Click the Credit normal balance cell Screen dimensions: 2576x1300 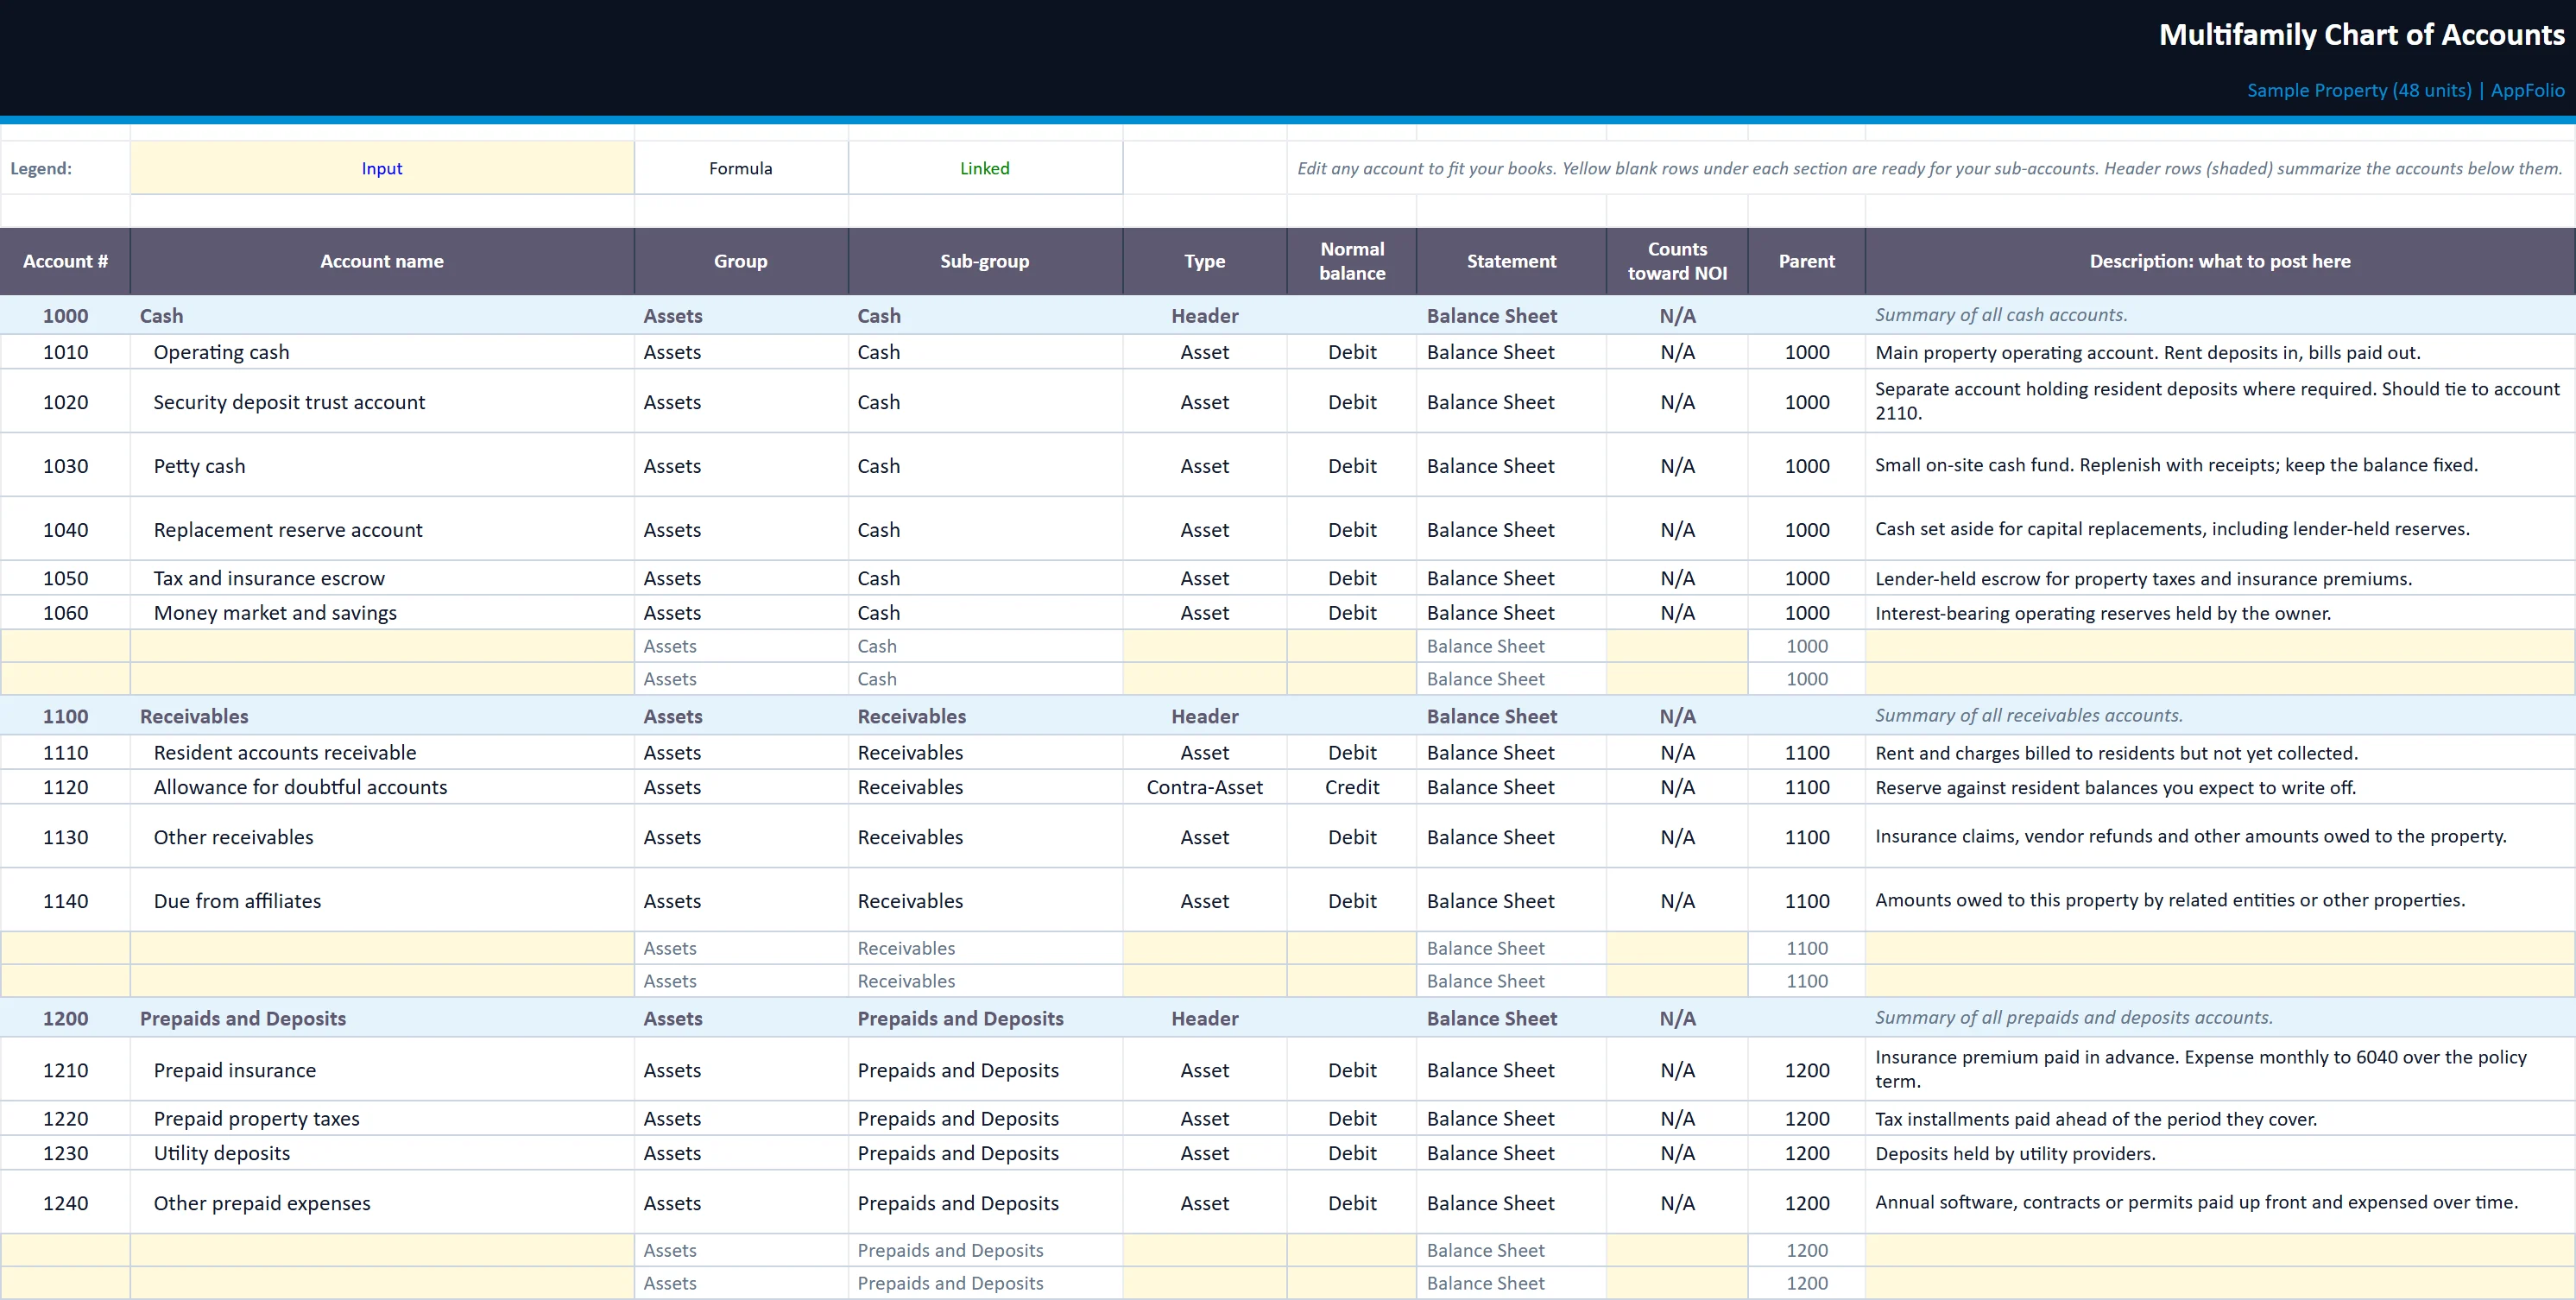tap(1352, 787)
